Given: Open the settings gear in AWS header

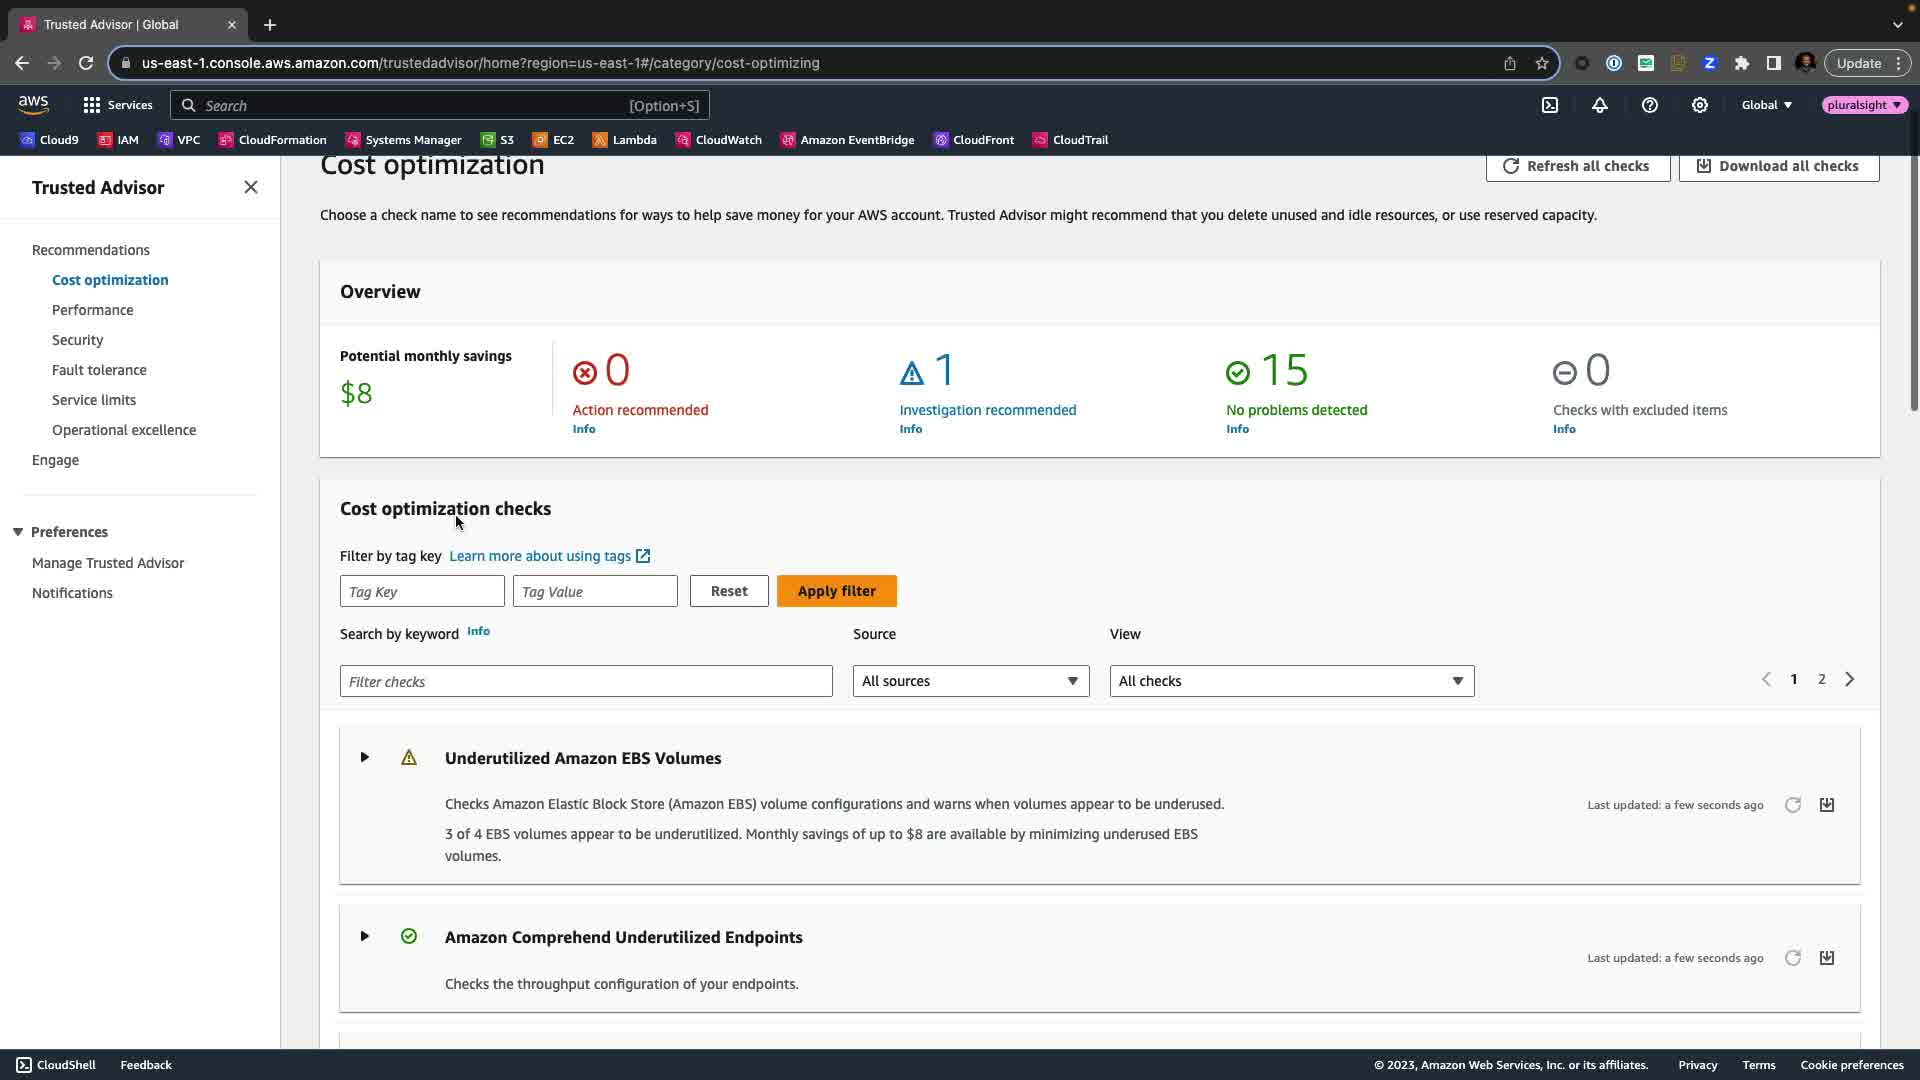Looking at the screenshot, I should 1700,105.
